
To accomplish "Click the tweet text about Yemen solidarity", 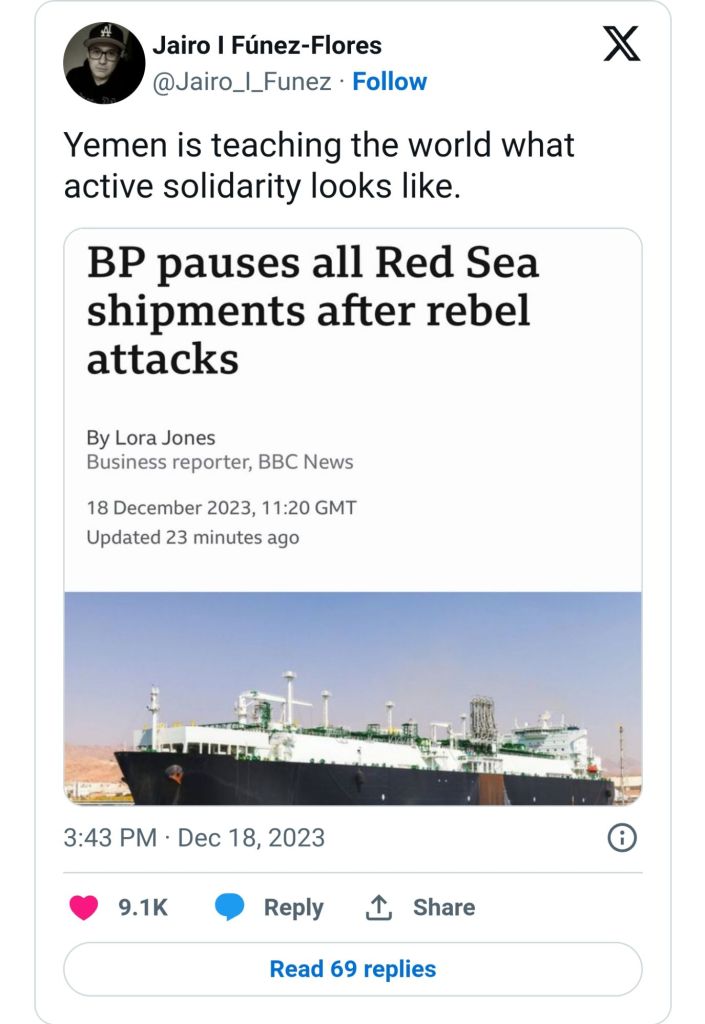I will [319, 165].
